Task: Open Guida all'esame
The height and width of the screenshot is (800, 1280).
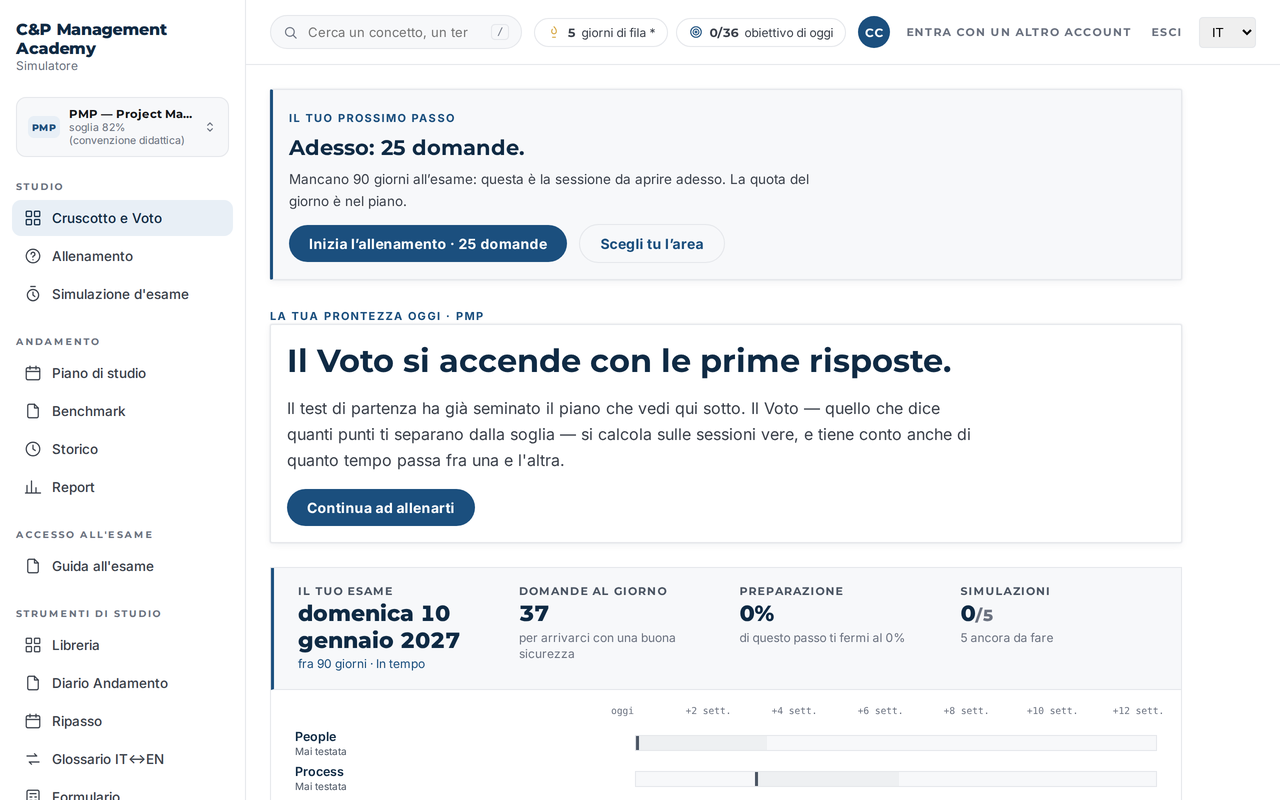Action: pyautogui.click(x=122, y=566)
